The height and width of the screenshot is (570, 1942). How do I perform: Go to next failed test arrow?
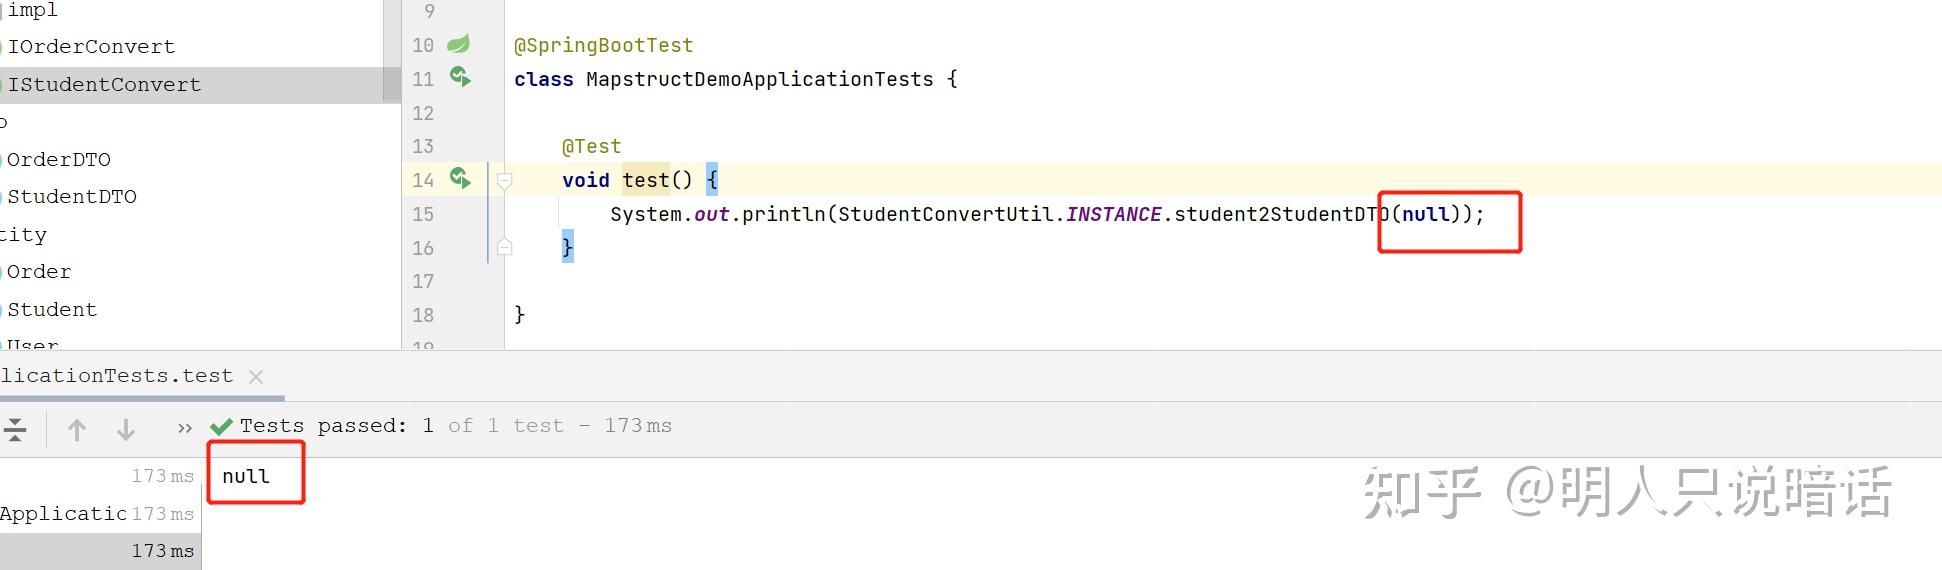(126, 430)
